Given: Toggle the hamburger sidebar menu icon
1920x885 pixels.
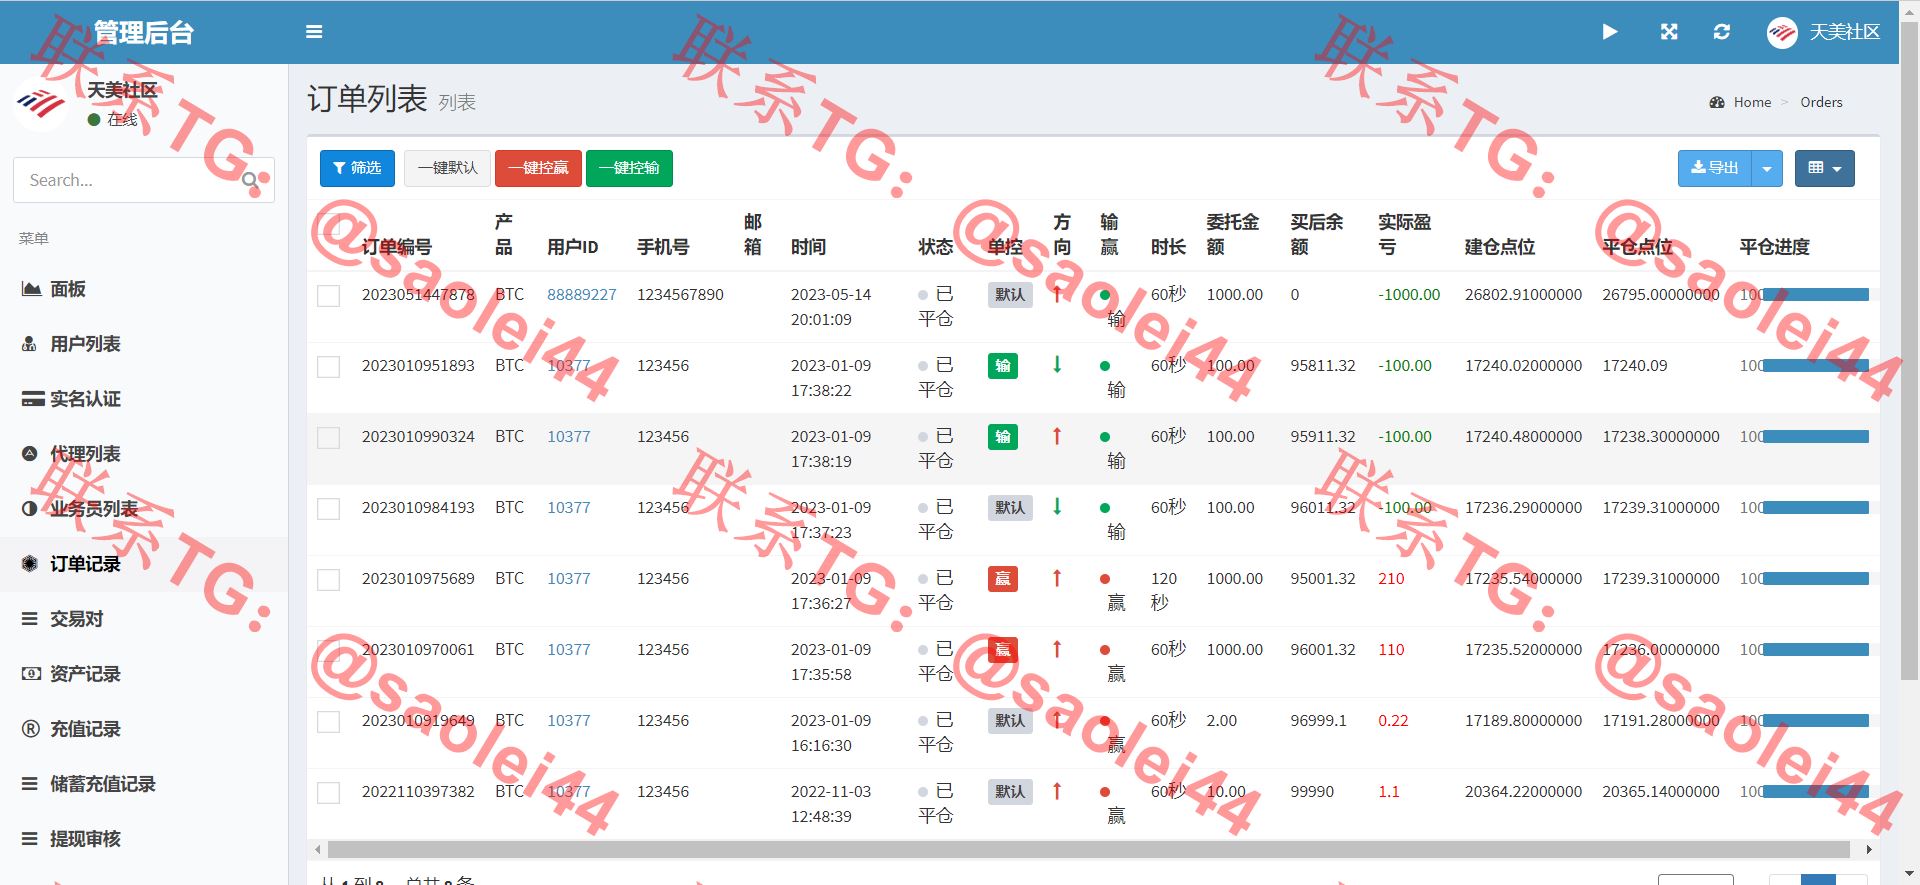Looking at the screenshot, I should pyautogui.click(x=314, y=32).
